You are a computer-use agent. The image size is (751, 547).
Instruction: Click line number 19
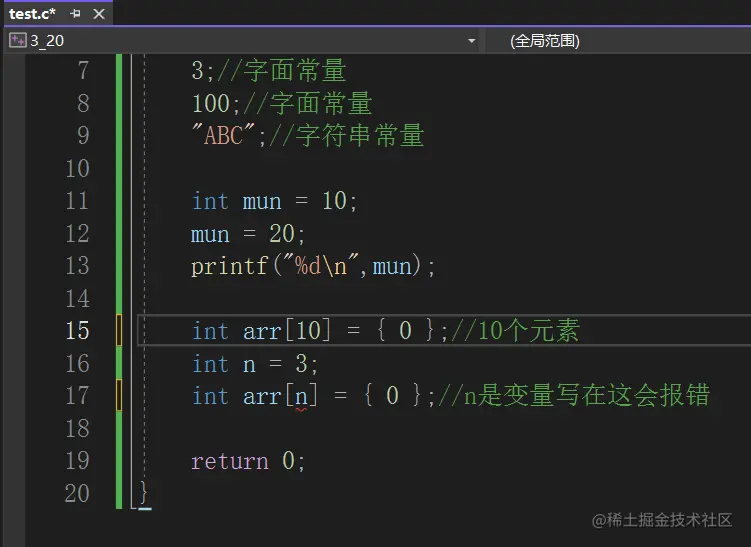tap(77, 461)
